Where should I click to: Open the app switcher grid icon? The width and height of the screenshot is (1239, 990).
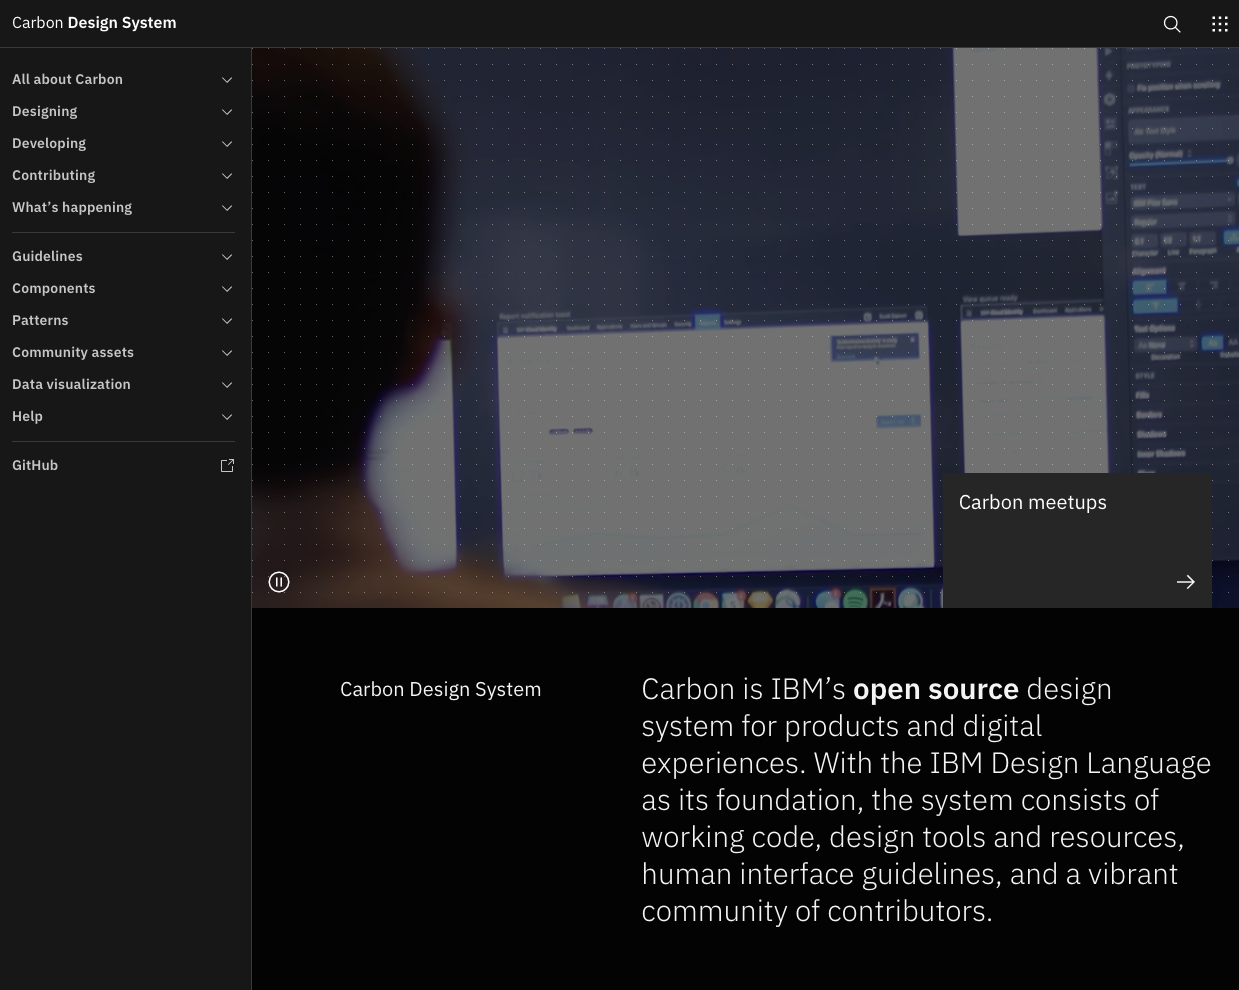pyautogui.click(x=1220, y=24)
